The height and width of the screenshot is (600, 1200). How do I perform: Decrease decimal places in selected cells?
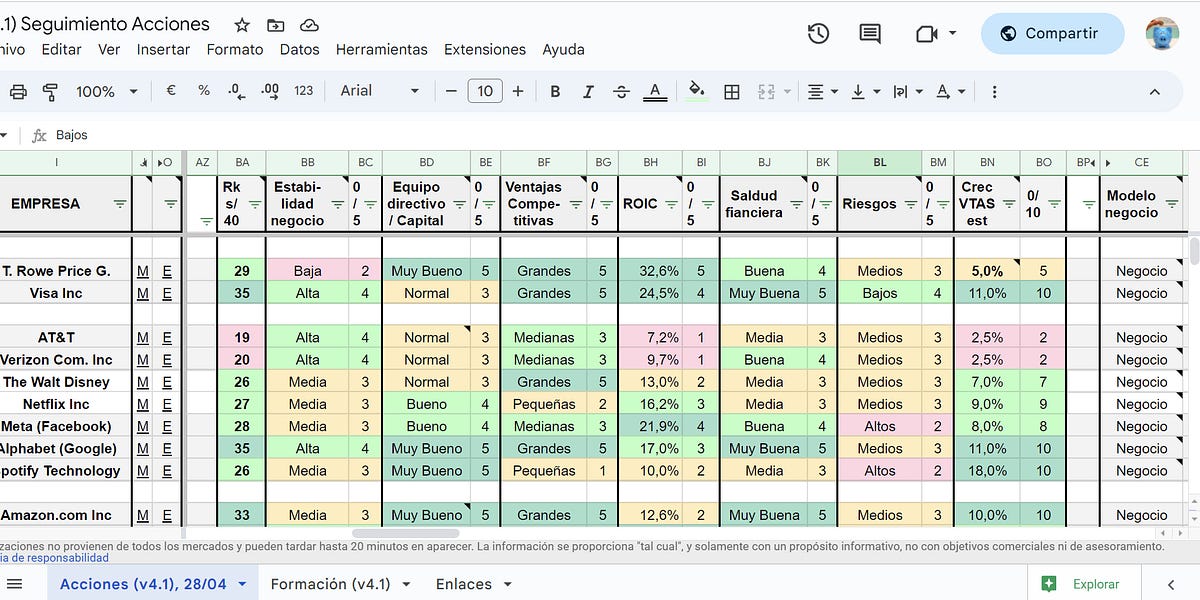click(234, 90)
